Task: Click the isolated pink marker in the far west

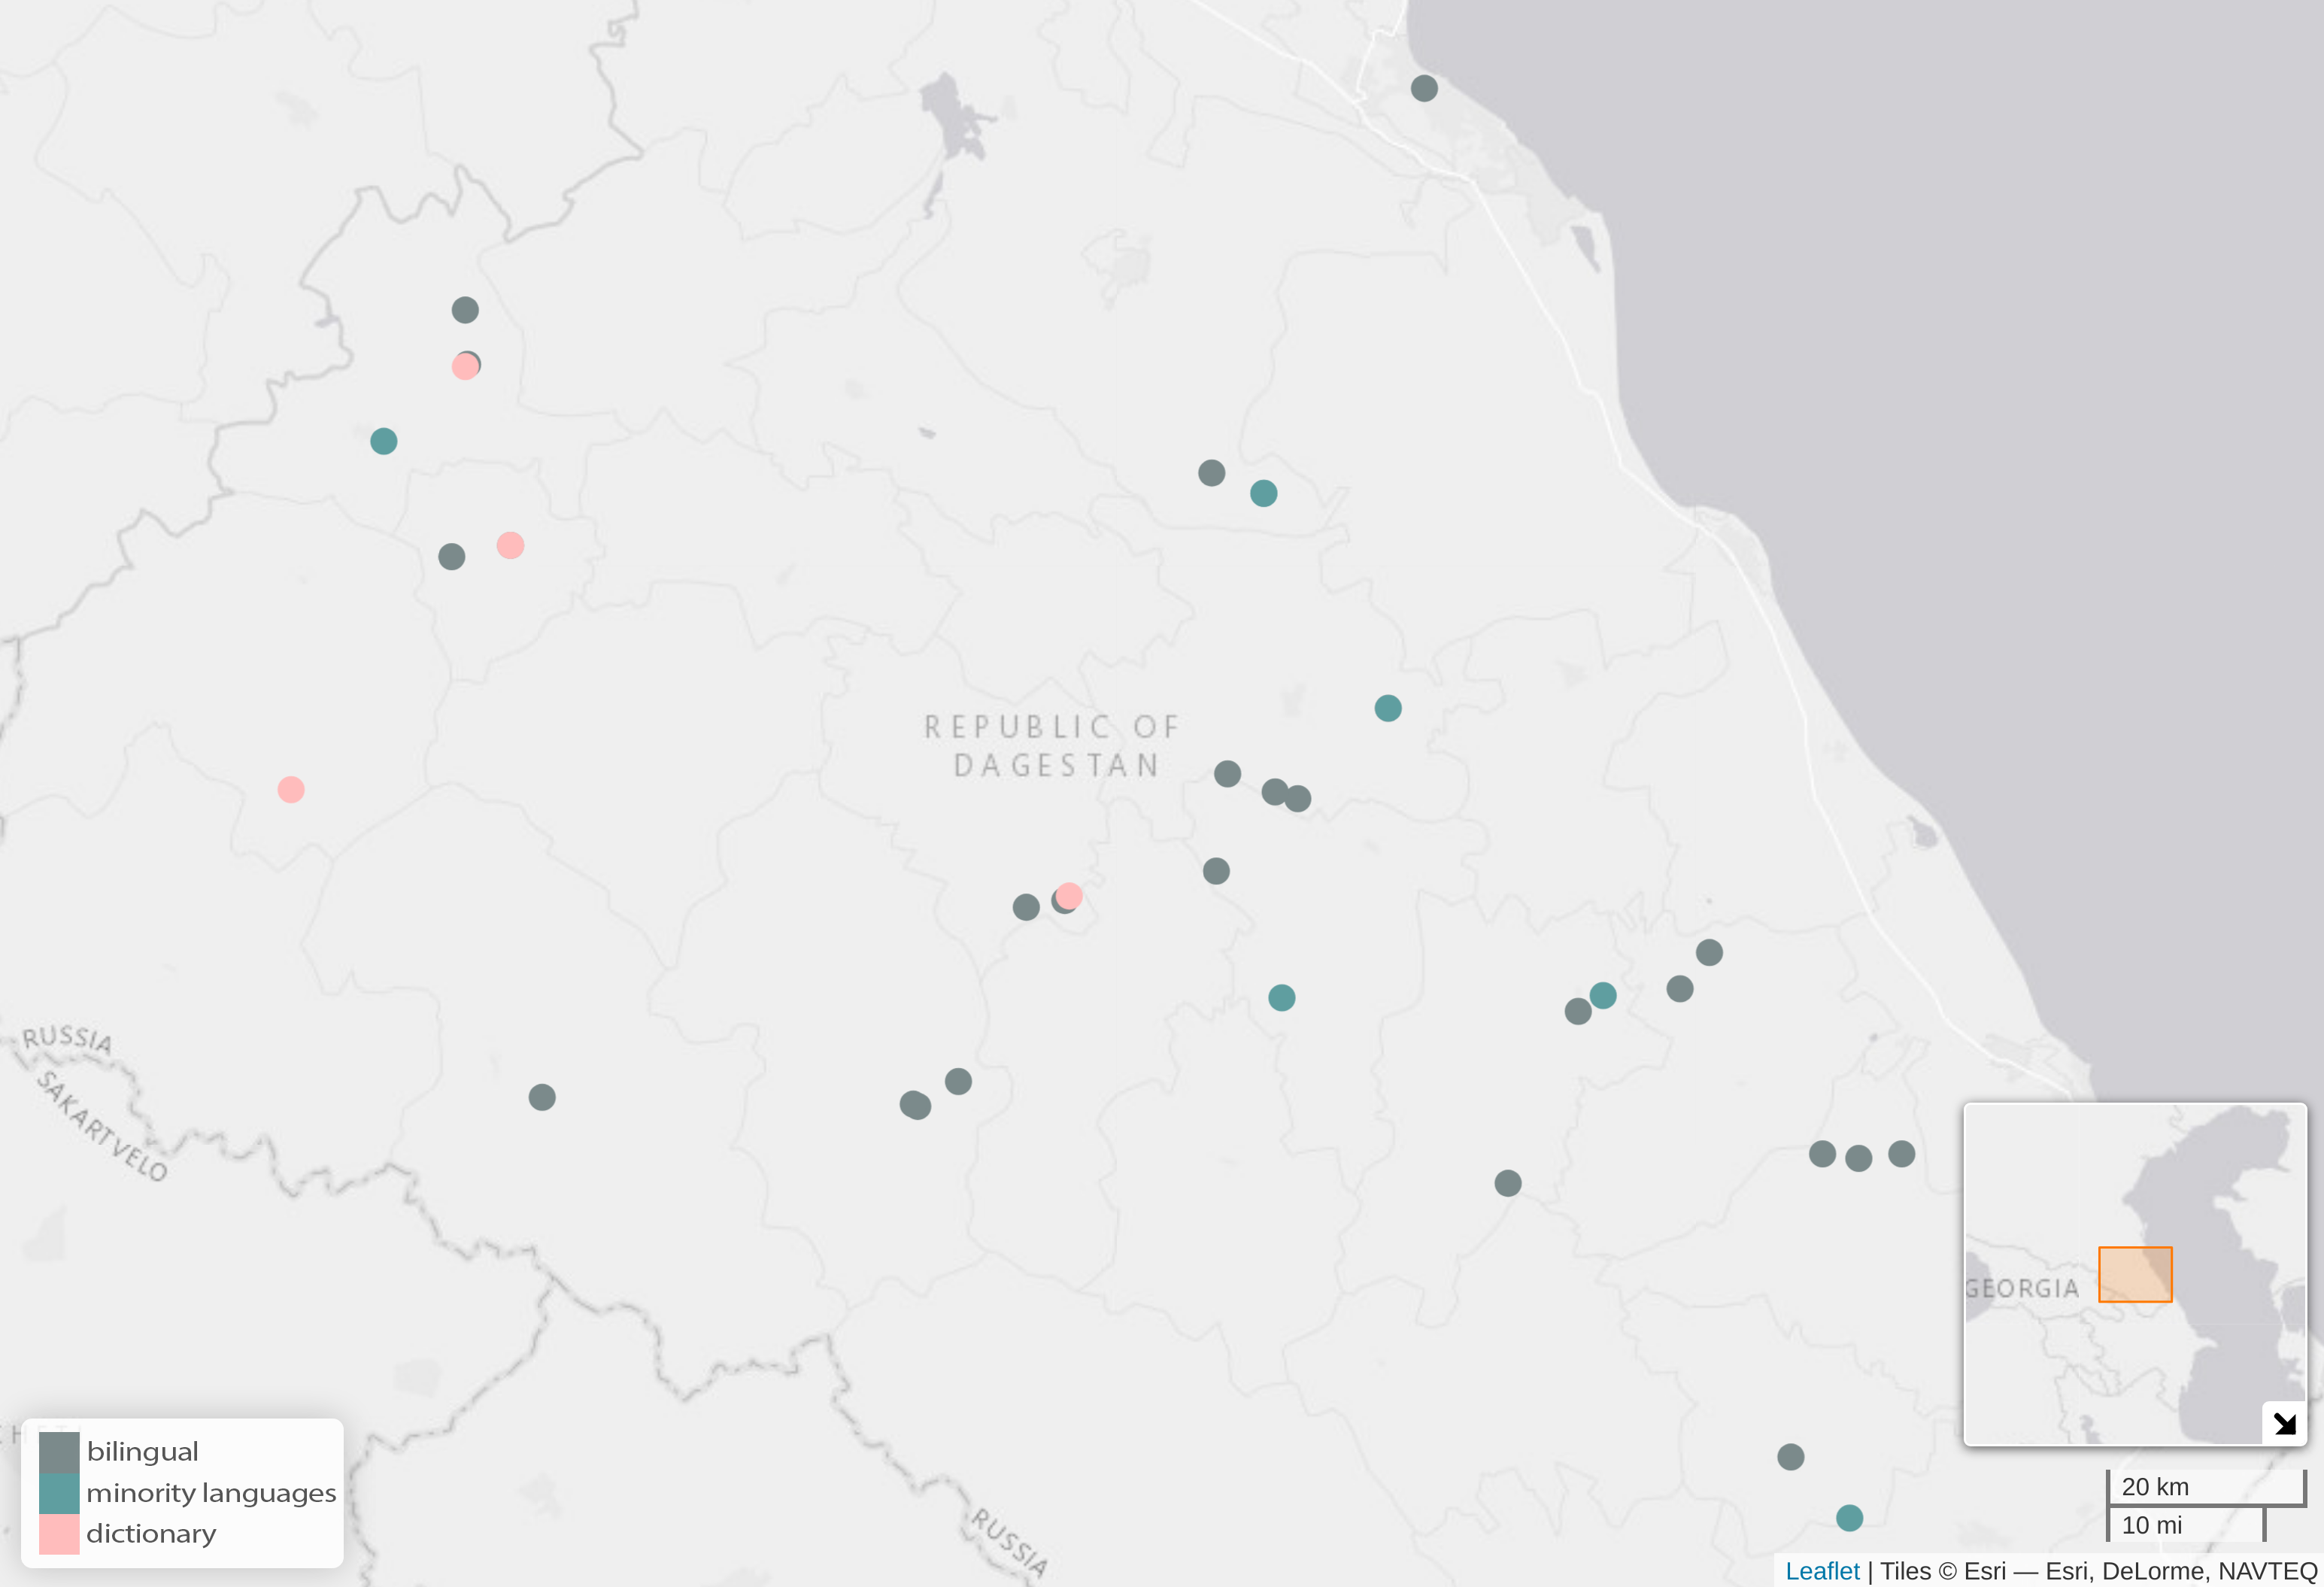Action: [291, 790]
